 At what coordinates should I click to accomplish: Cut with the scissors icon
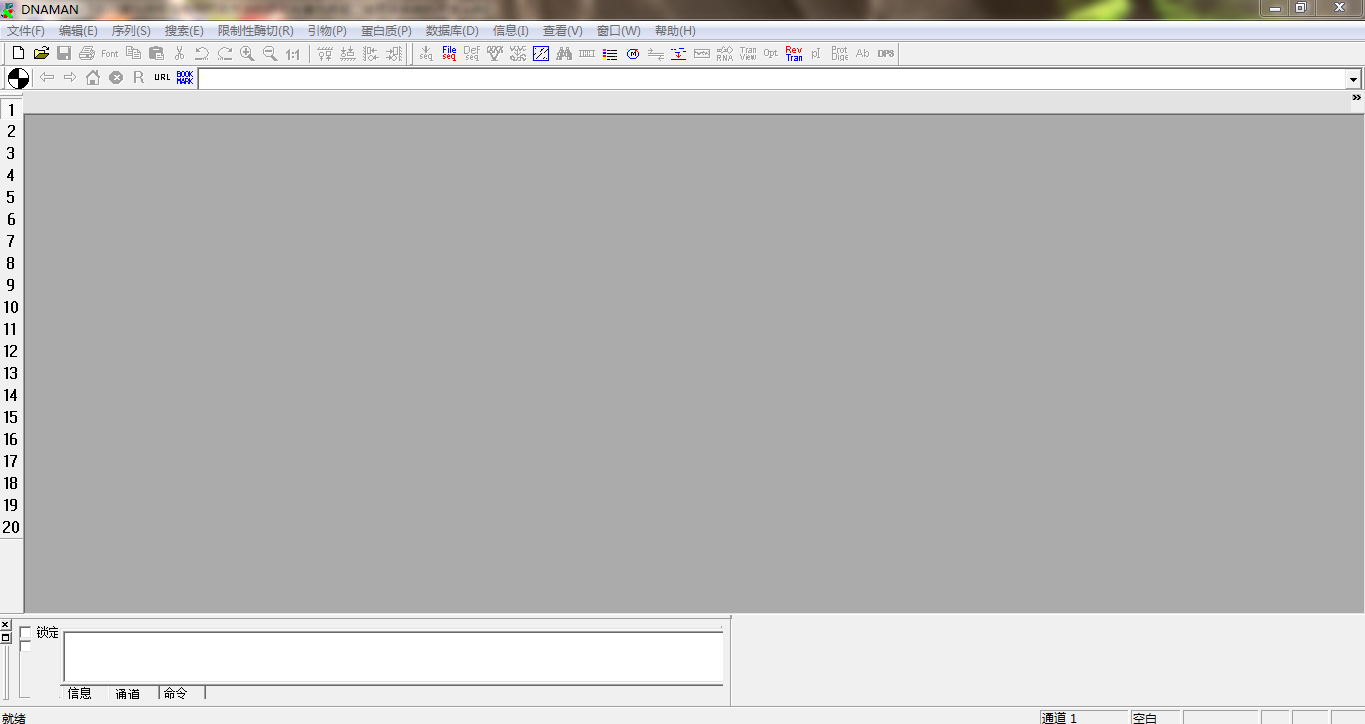click(x=179, y=53)
